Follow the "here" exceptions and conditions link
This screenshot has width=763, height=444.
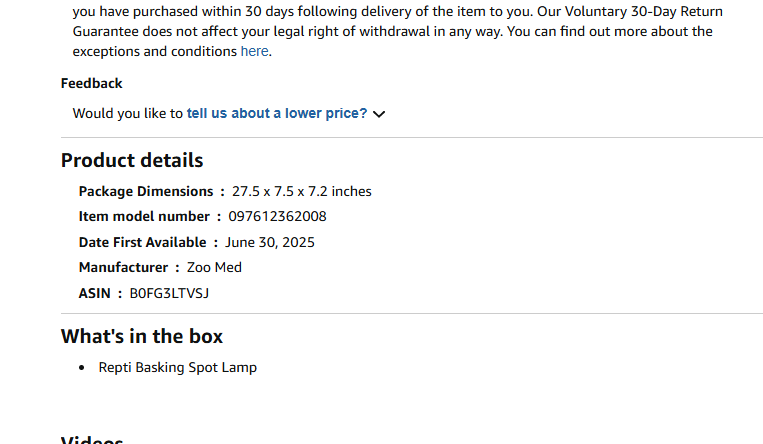pos(254,51)
